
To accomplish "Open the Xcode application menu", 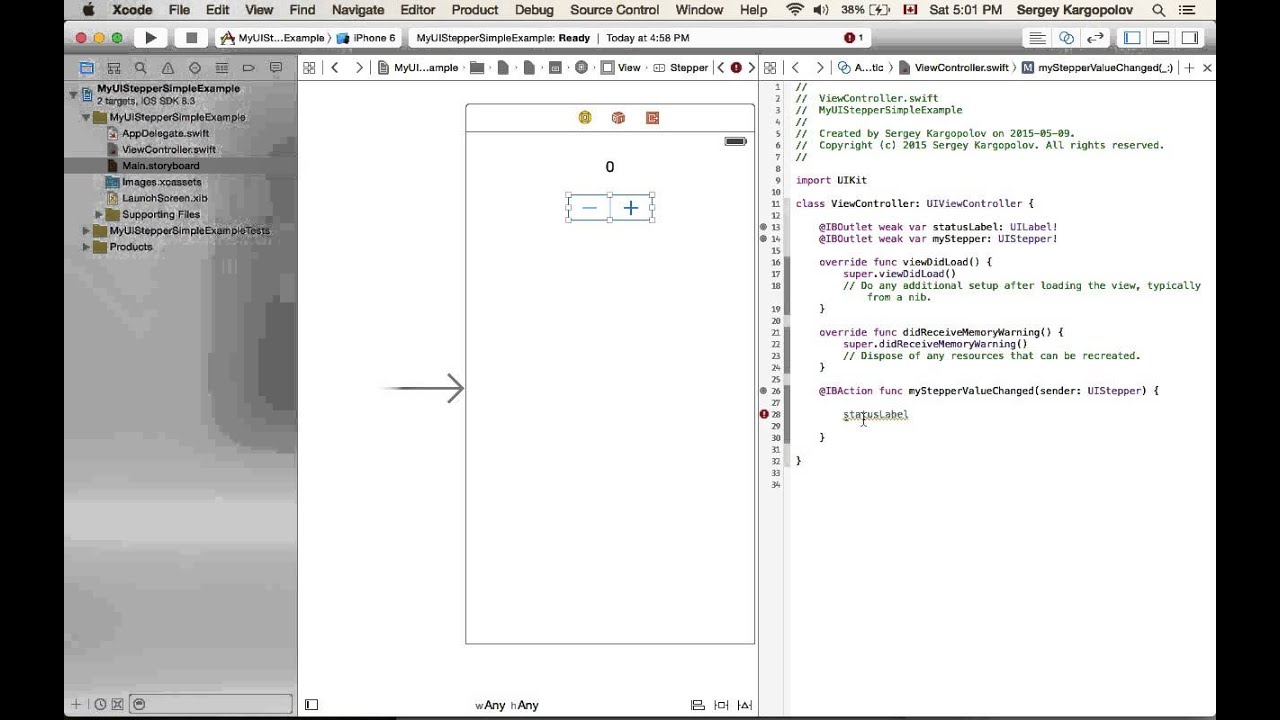I will pyautogui.click(x=132, y=10).
